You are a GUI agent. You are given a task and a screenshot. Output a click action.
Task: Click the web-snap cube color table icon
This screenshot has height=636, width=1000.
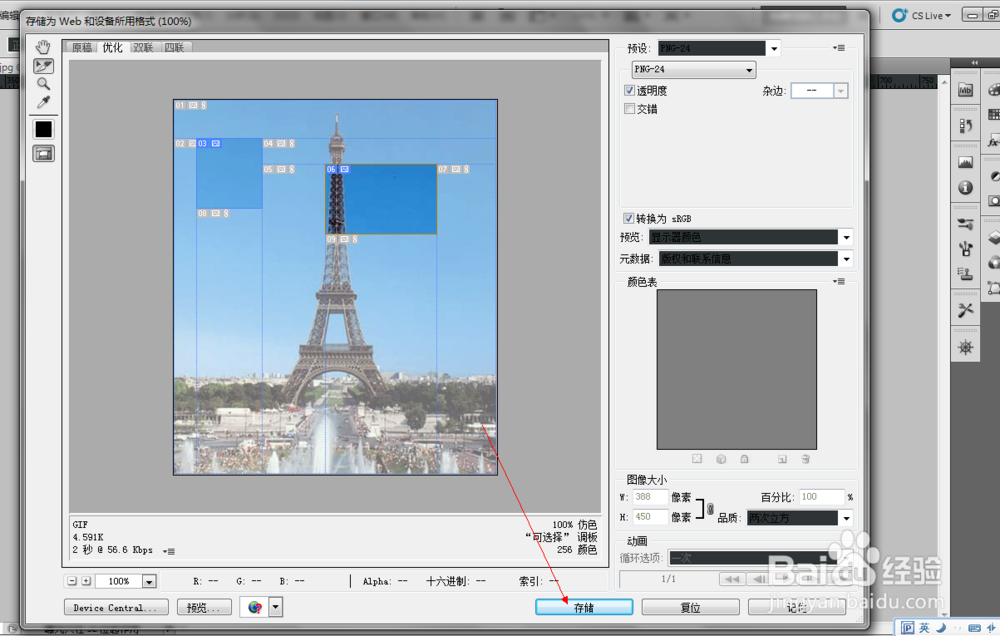pos(721,459)
